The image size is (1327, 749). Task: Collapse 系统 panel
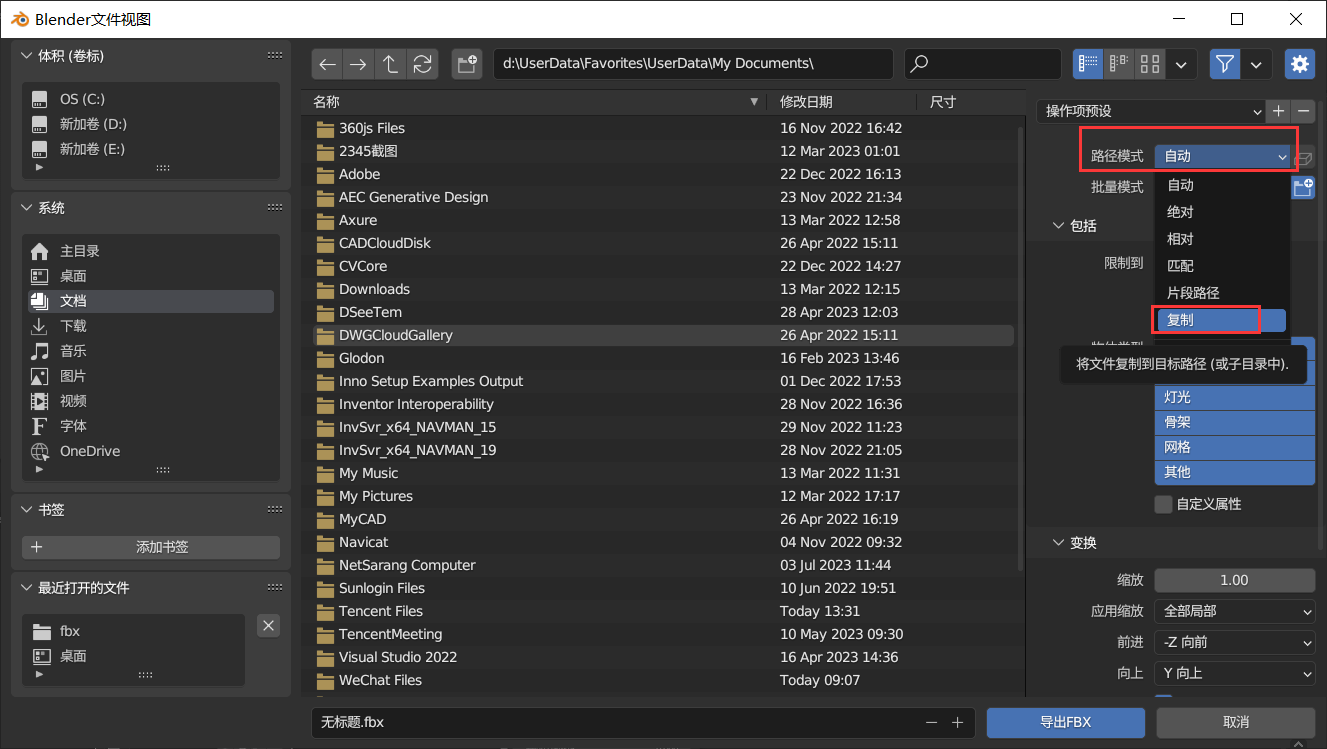(x=27, y=208)
